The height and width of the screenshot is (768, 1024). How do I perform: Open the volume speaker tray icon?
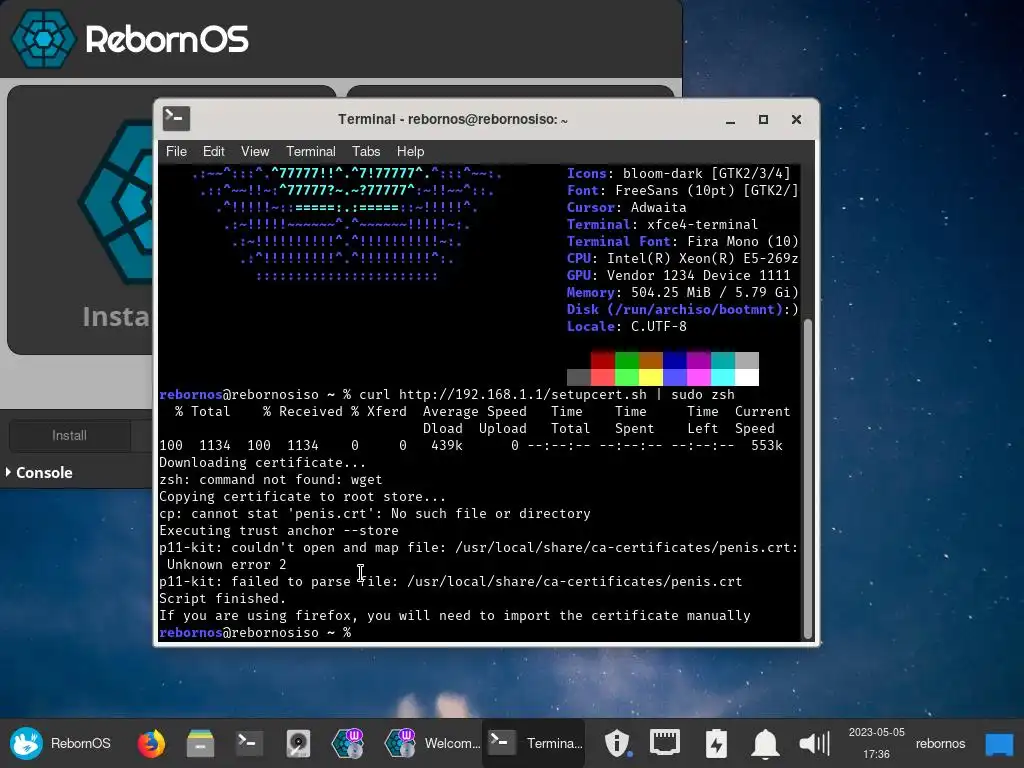pyautogui.click(x=814, y=743)
